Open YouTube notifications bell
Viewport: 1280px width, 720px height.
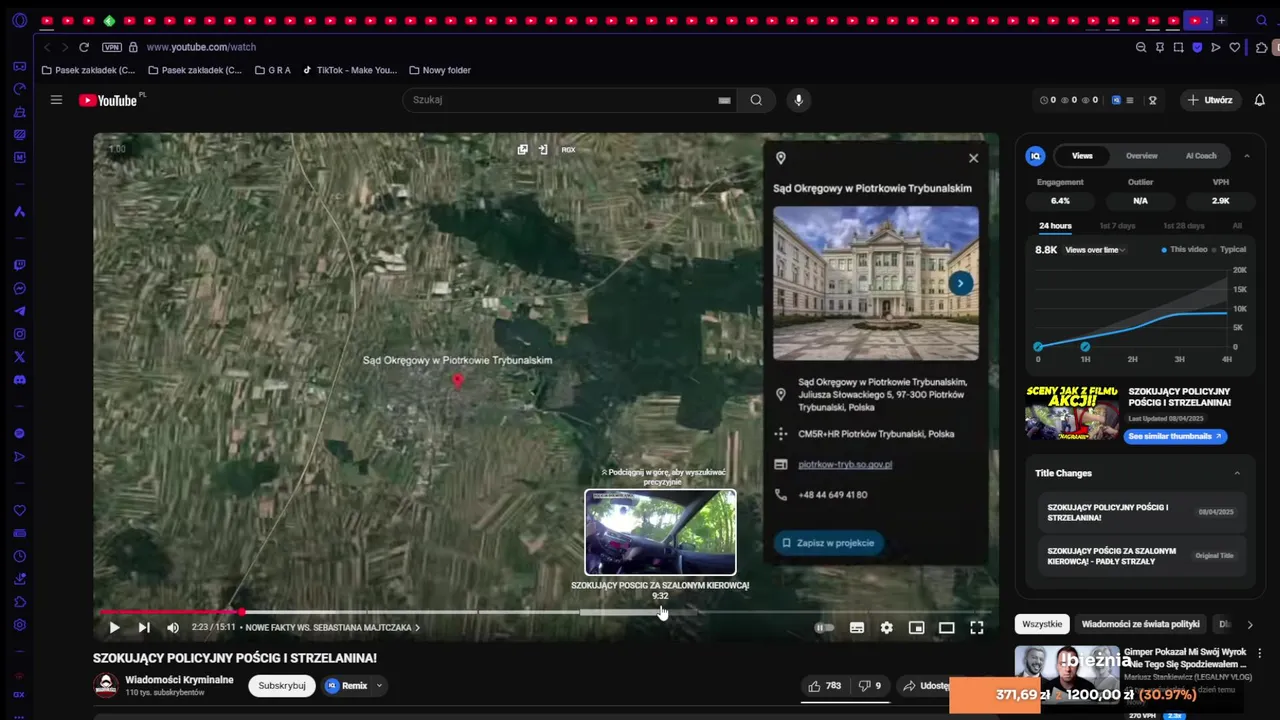1260,100
